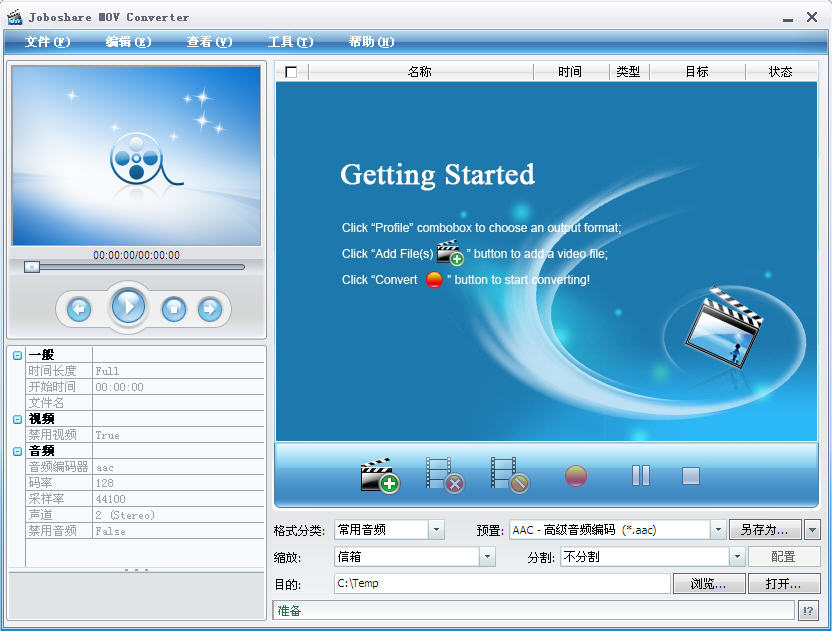The width and height of the screenshot is (832, 631).
Task: Click the remove file film icon
Action: pyautogui.click(x=445, y=475)
